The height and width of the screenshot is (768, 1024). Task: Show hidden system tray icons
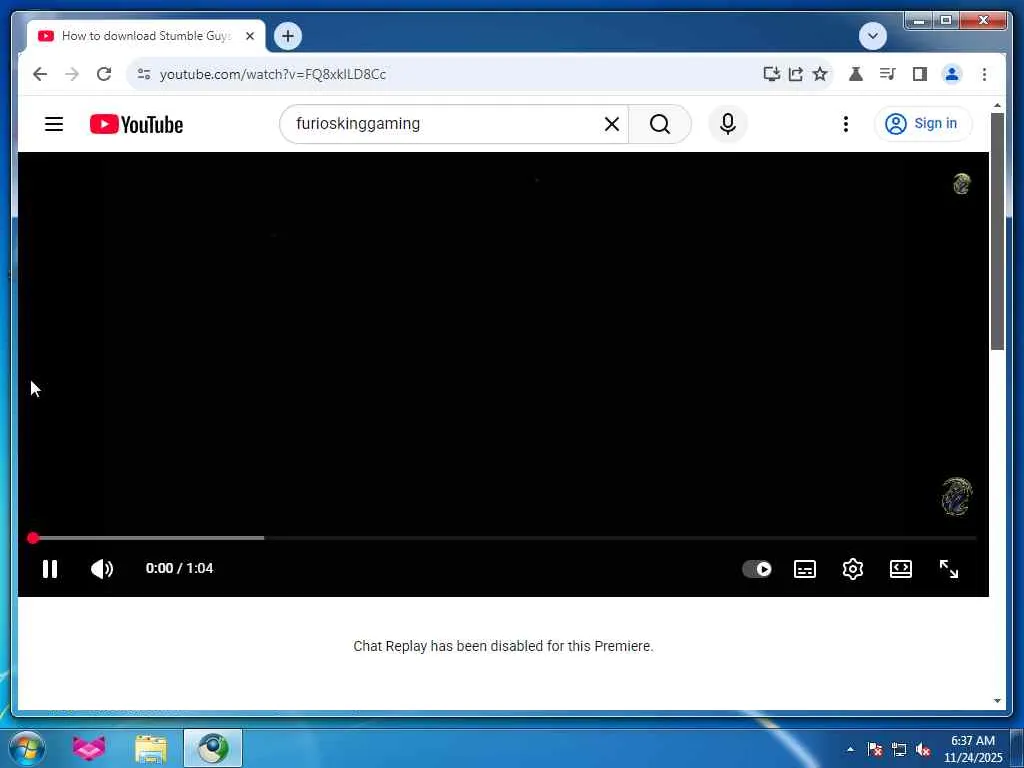click(850, 749)
